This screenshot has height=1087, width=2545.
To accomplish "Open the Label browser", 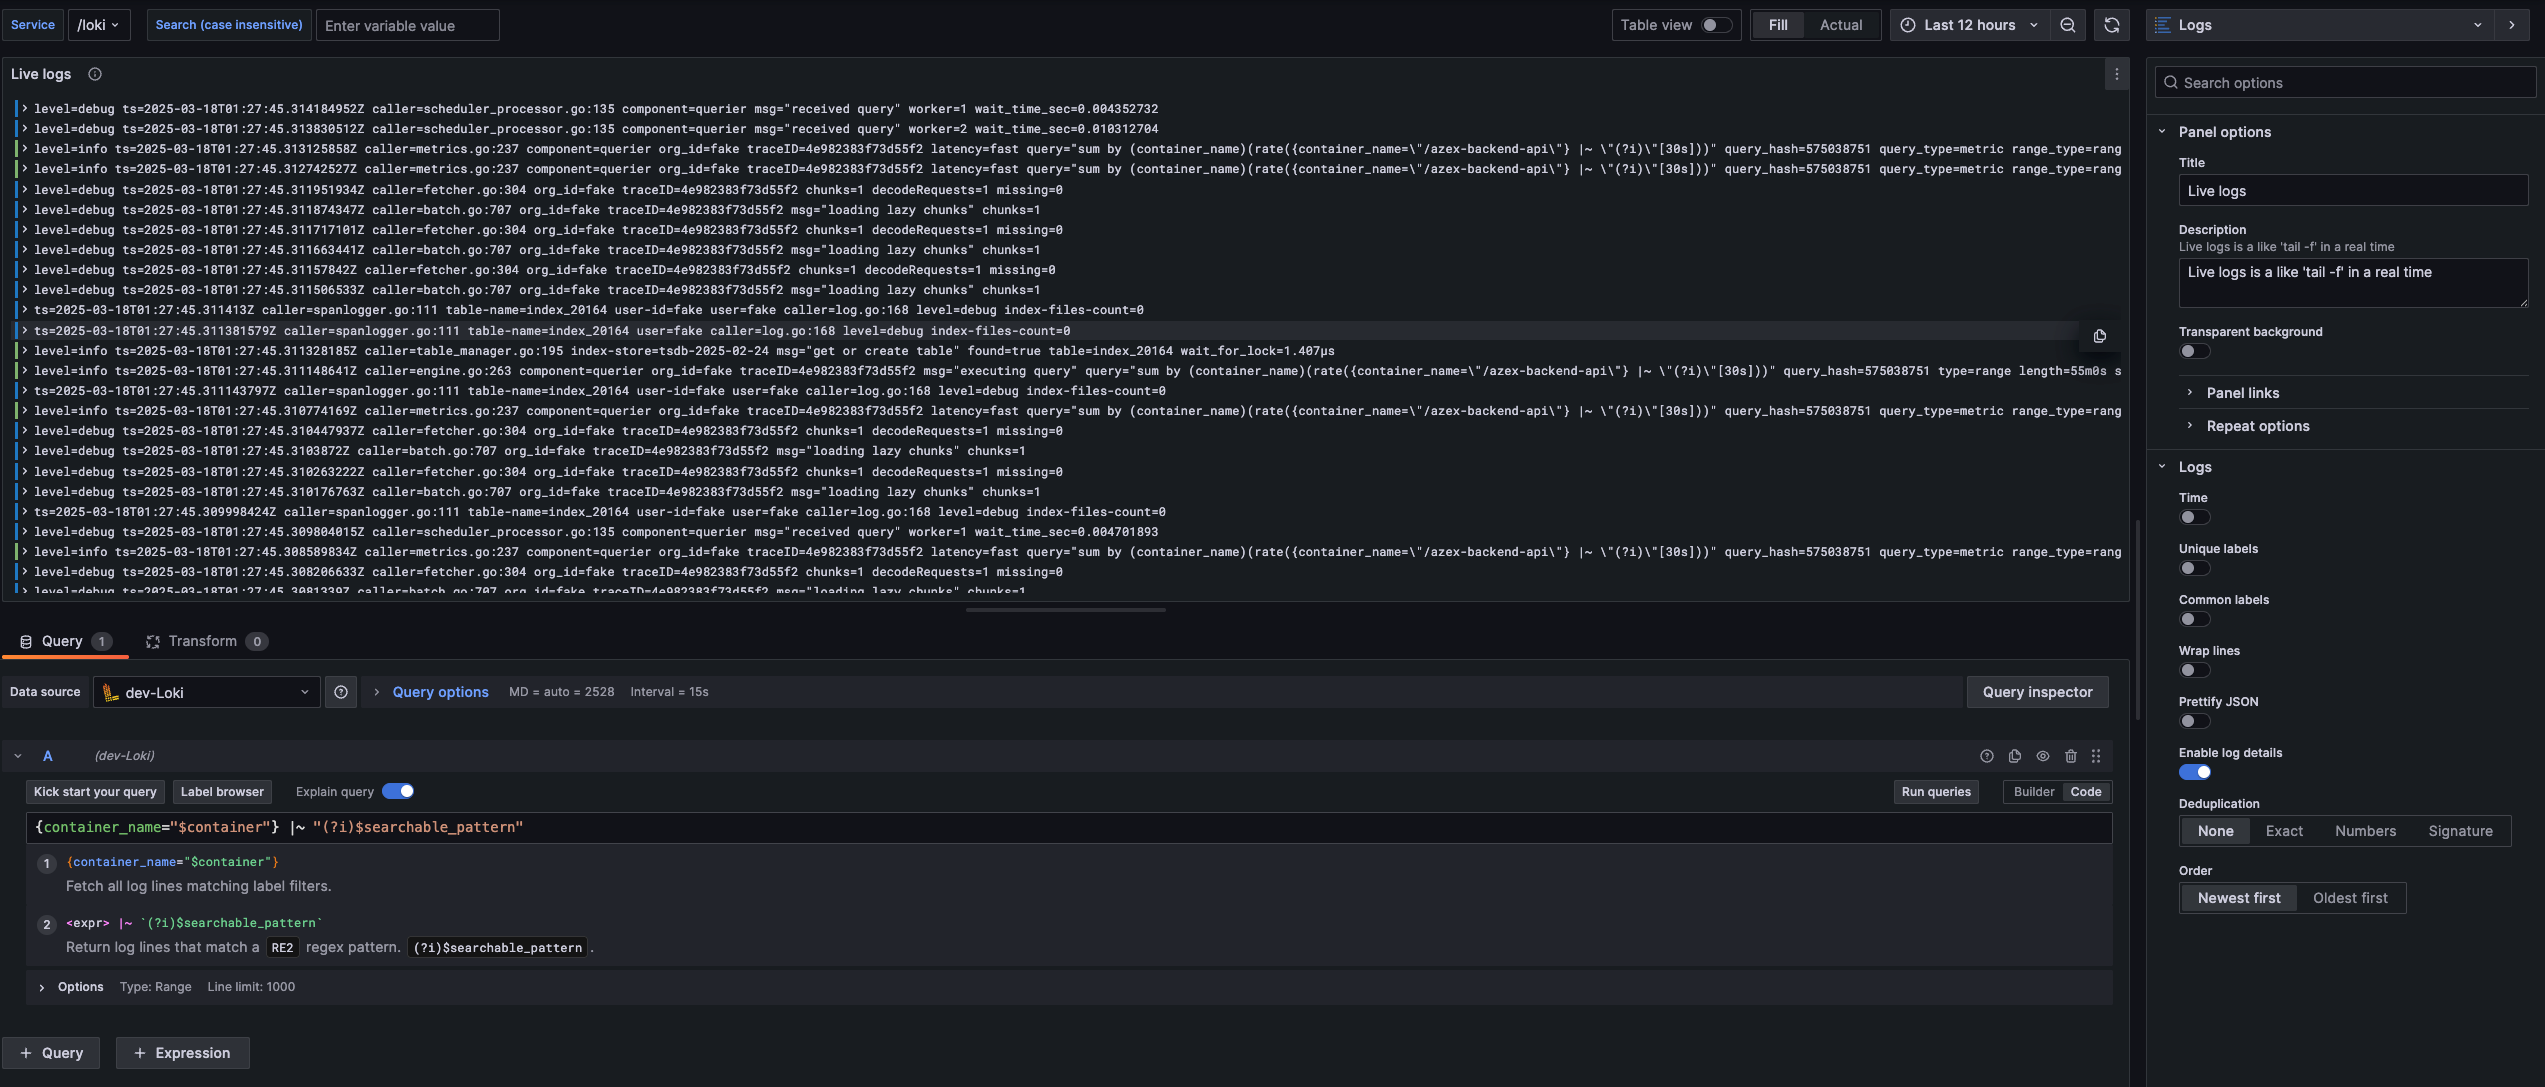I will coord(222,792).
